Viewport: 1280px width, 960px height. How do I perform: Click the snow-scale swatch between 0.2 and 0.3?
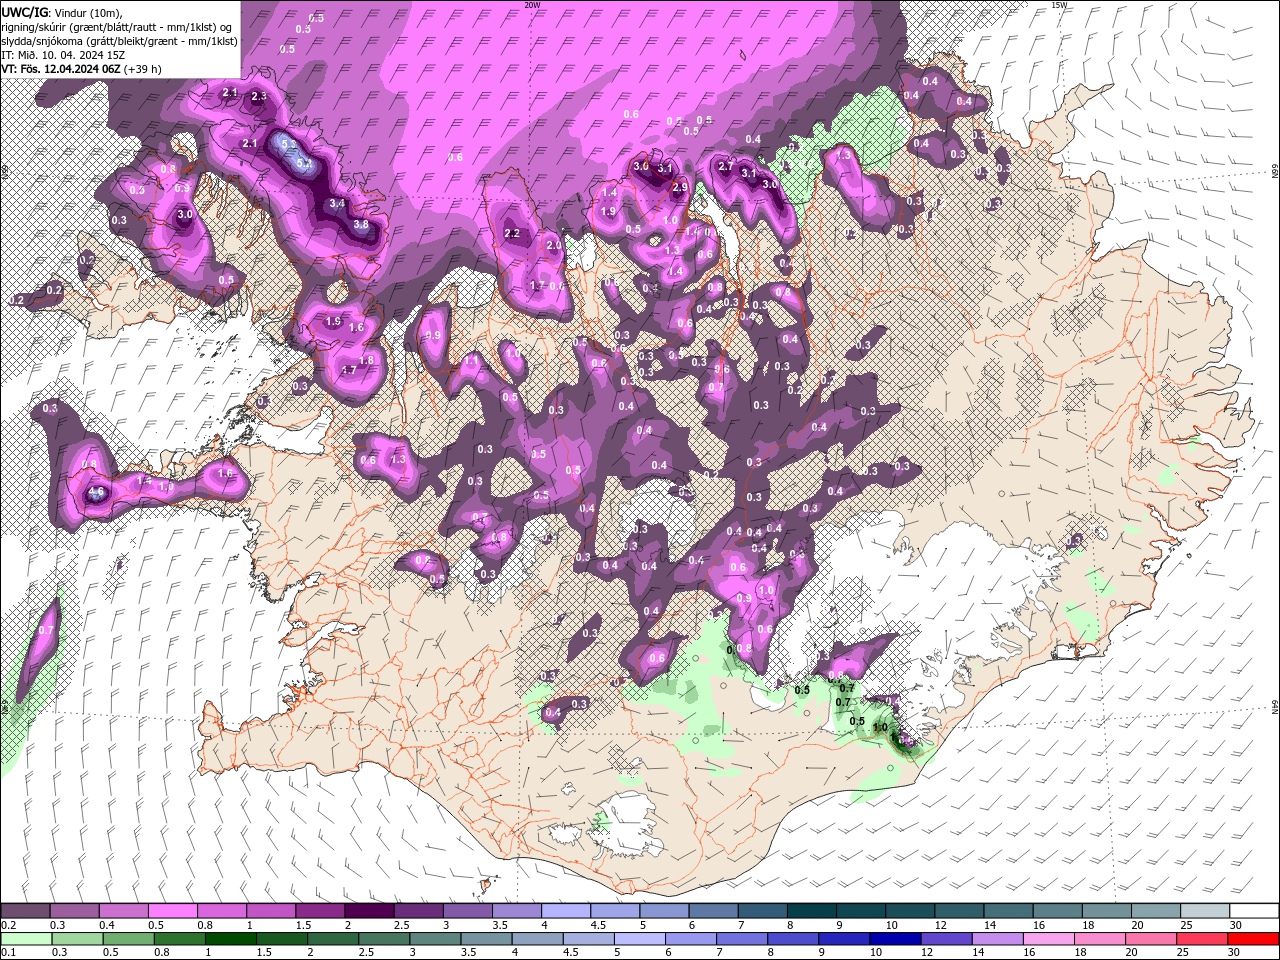(x=25, y=911)
